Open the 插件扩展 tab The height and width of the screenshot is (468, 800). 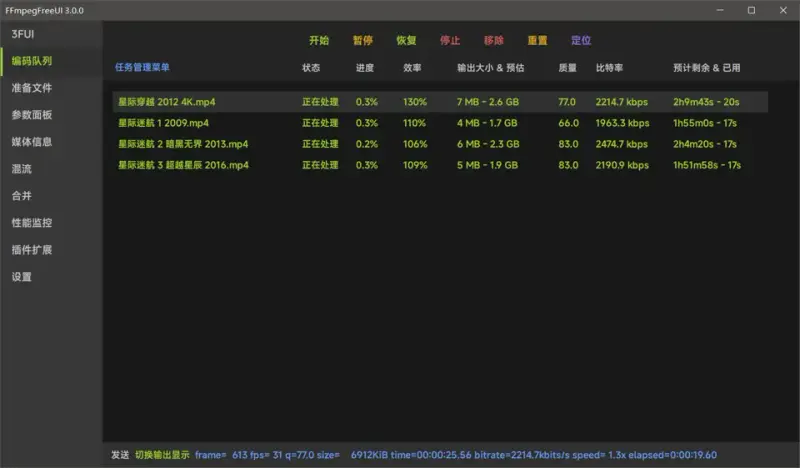tap(32, 250)
